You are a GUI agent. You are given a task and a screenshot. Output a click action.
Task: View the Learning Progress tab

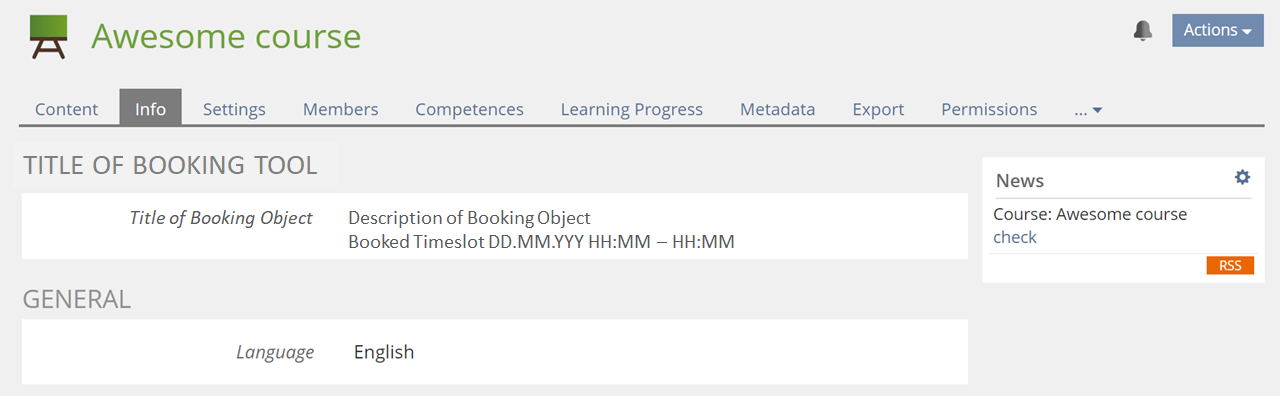pyautogui.click(x=632, y=109)
